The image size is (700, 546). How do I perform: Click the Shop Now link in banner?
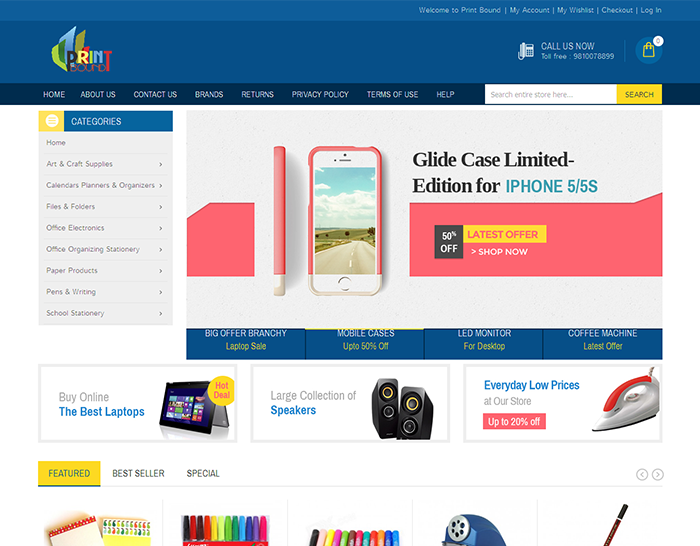tap(500, 252)
